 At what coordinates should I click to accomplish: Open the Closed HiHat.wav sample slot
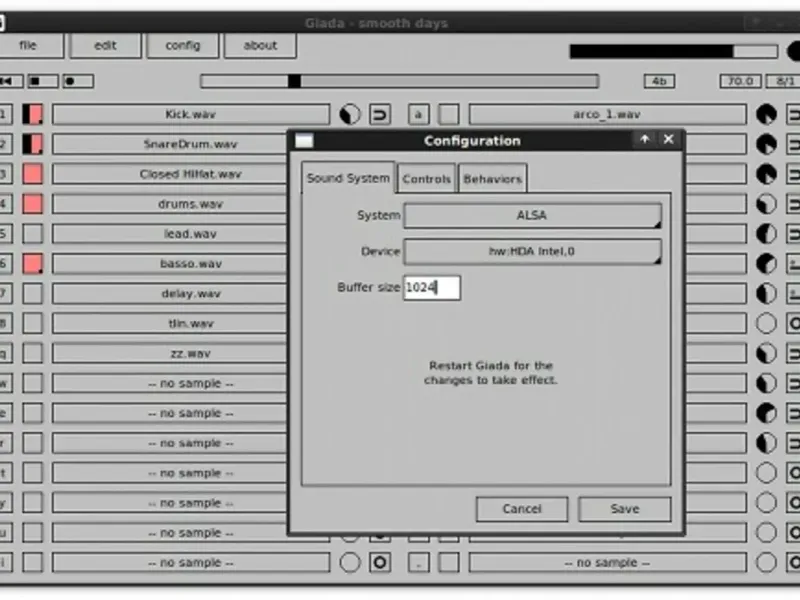(170, 174)
